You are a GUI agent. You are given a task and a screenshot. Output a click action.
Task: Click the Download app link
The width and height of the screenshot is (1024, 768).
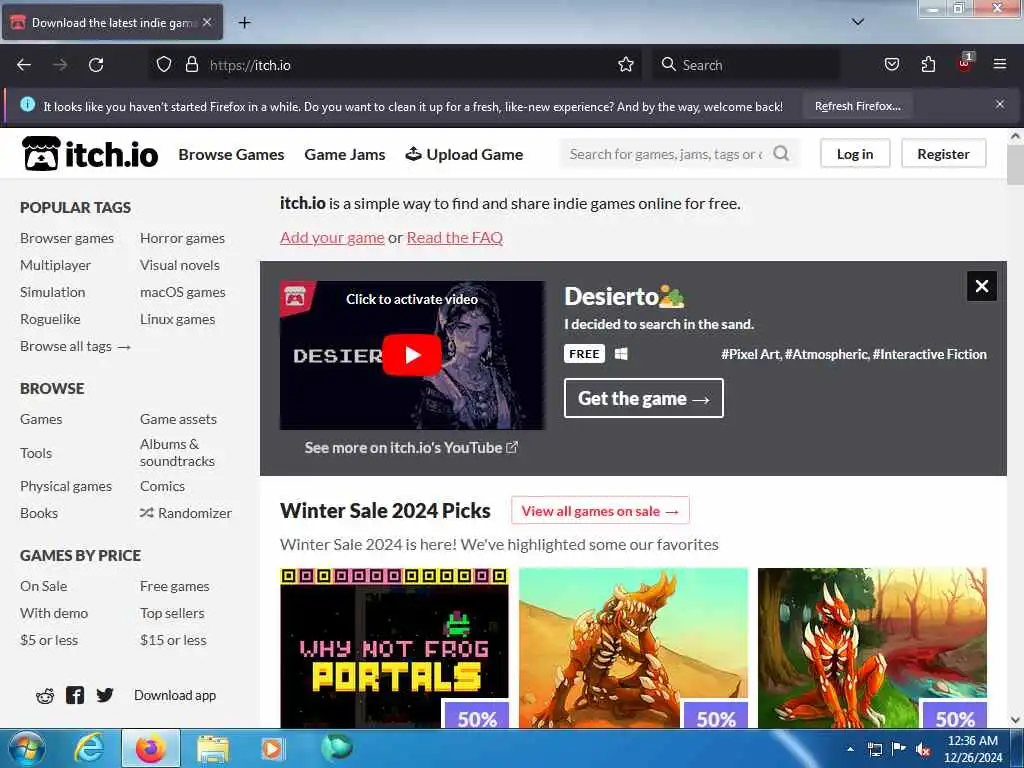tap(175, 696)
